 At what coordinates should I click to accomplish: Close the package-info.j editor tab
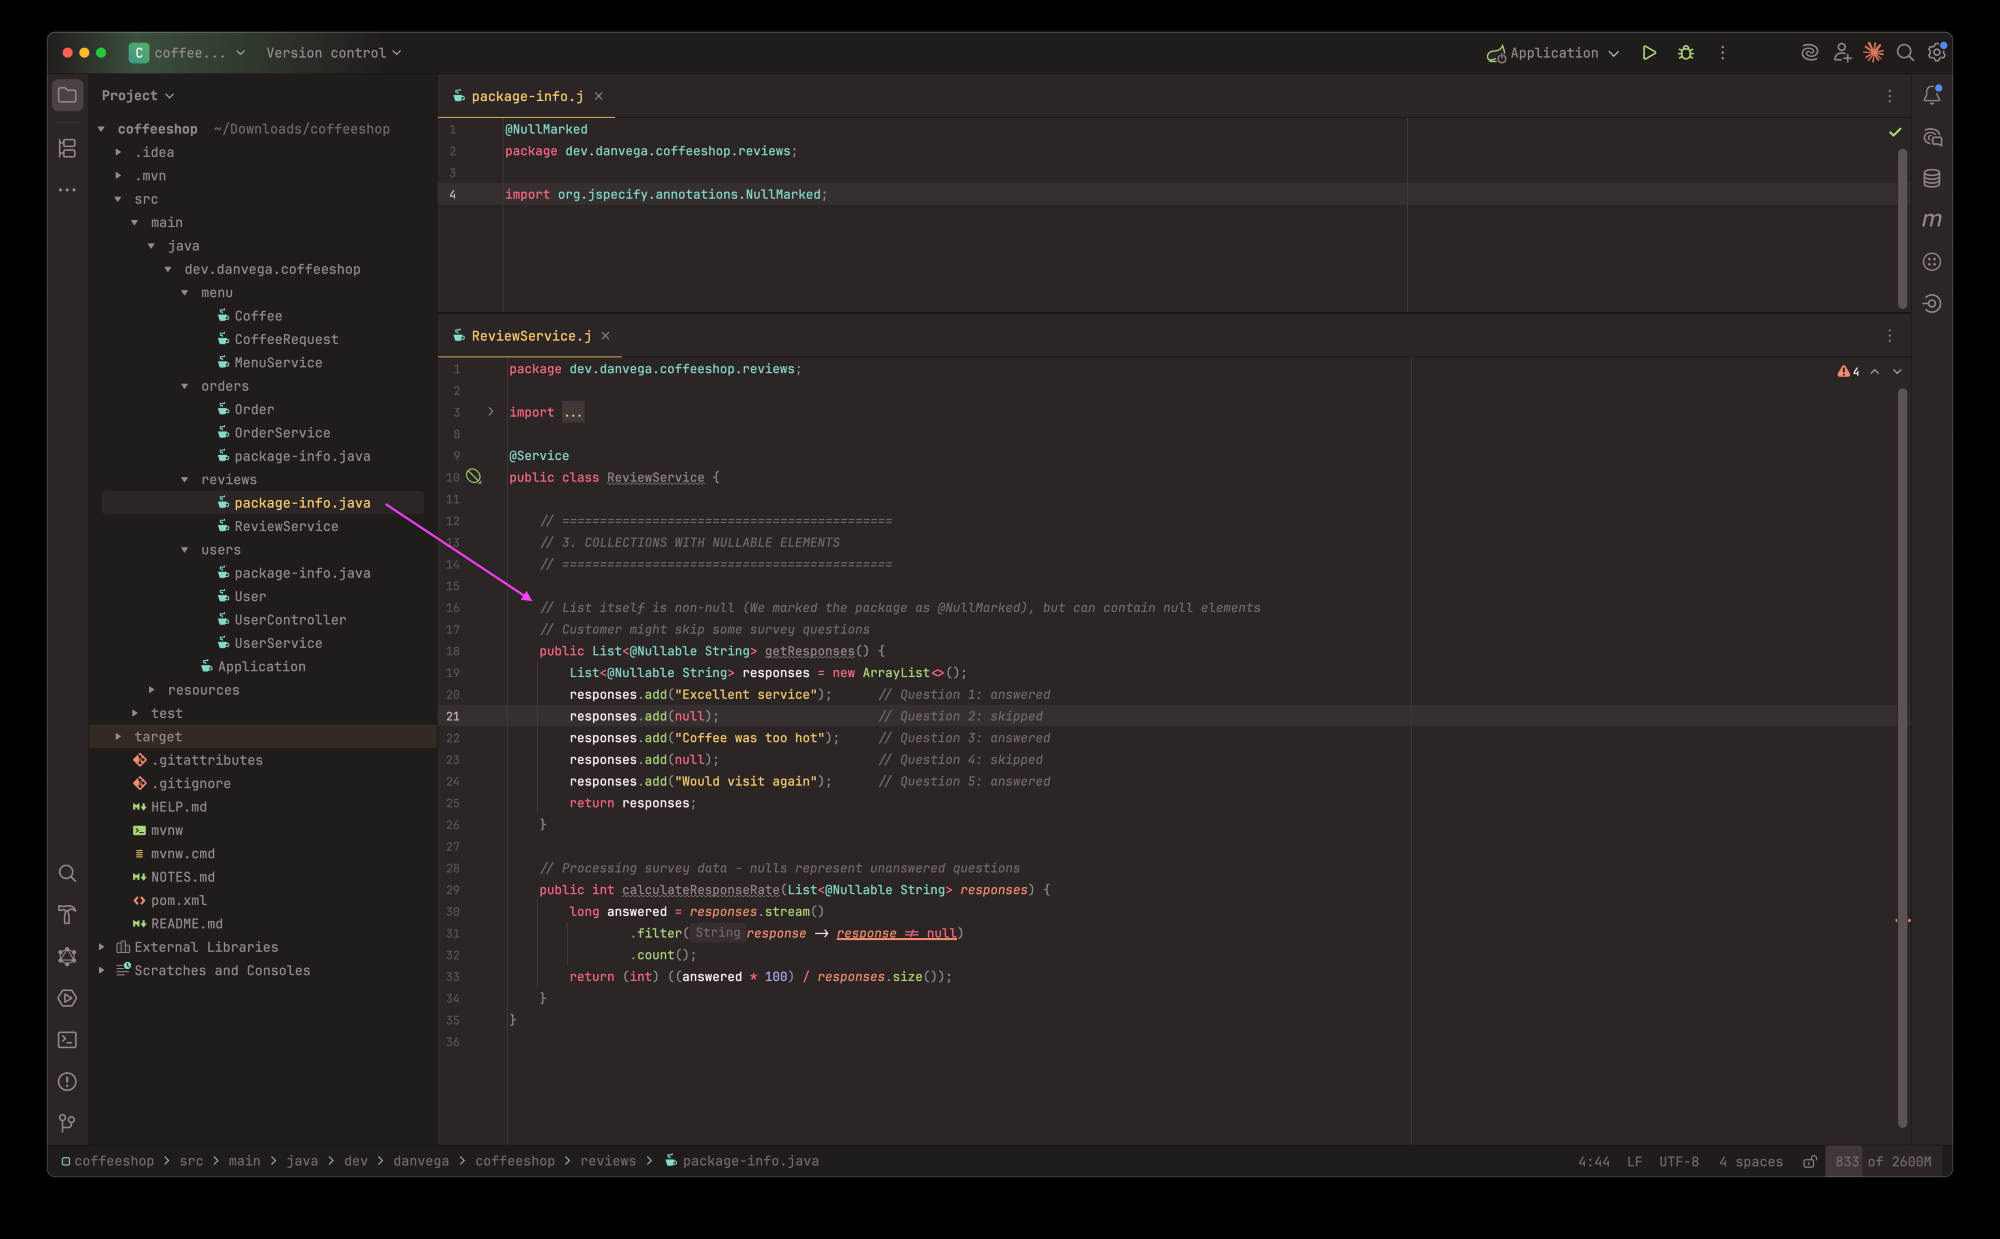coord(599,96)
